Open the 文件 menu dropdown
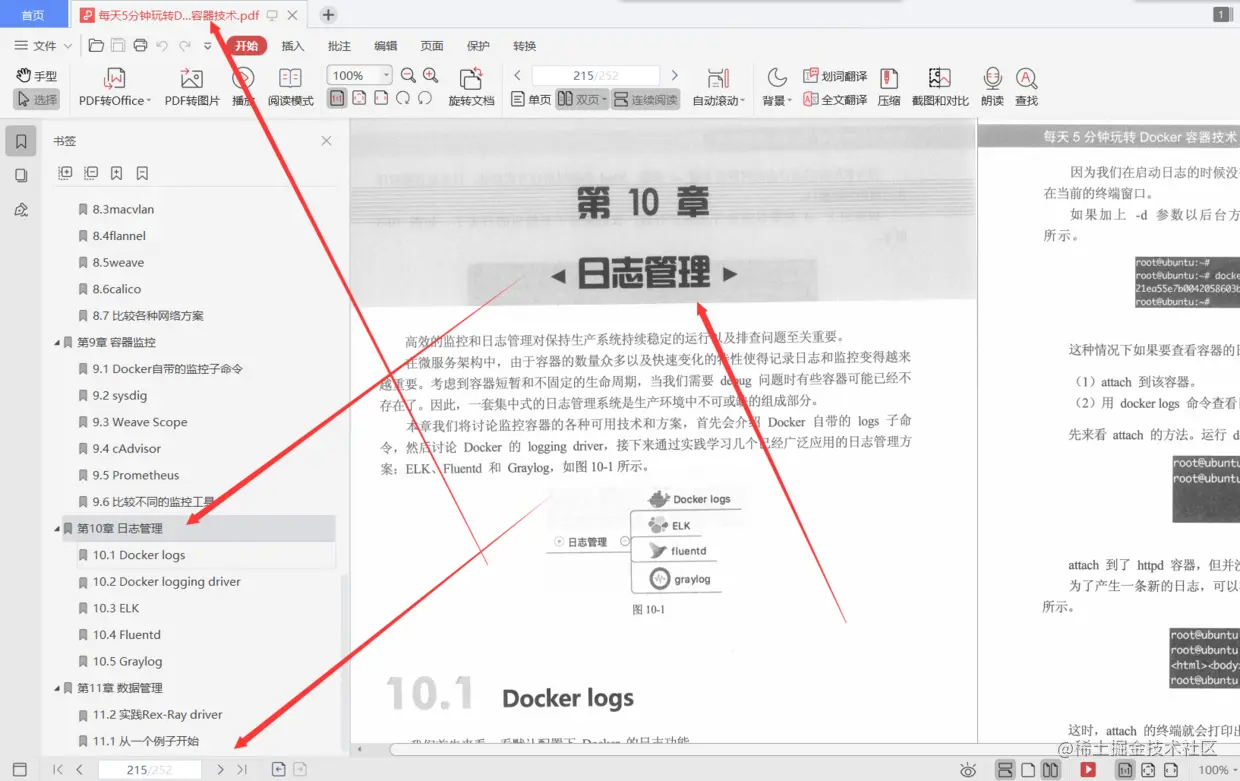 tap(43, 46)
